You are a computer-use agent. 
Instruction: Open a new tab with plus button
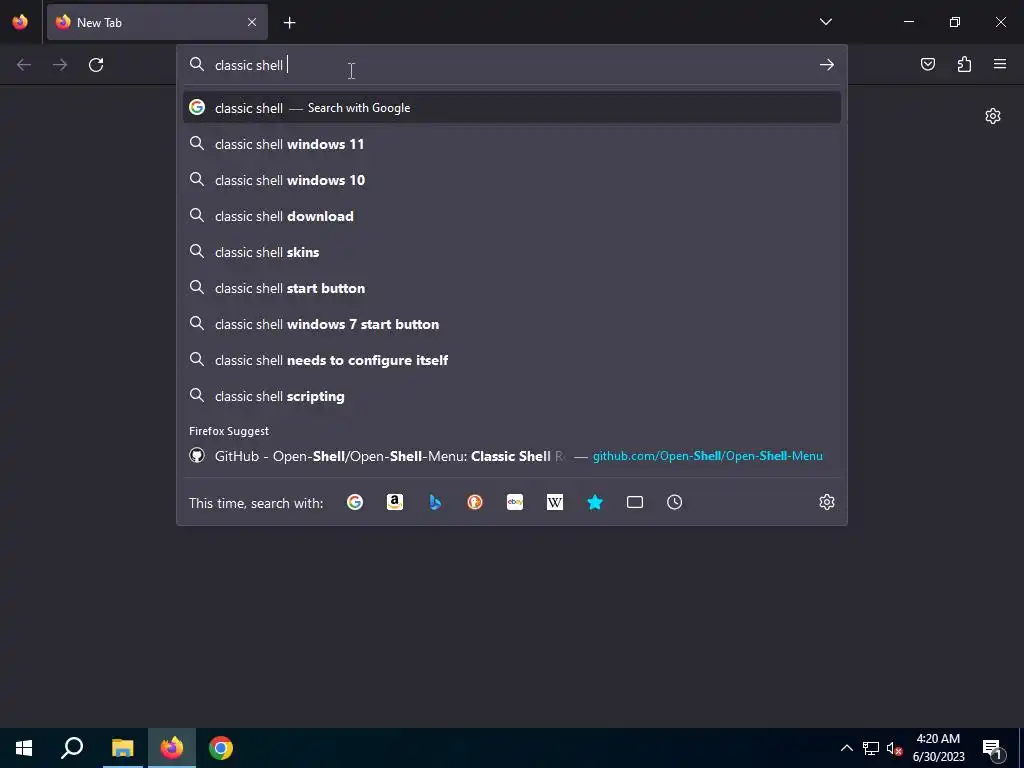[x=289, y=23]
